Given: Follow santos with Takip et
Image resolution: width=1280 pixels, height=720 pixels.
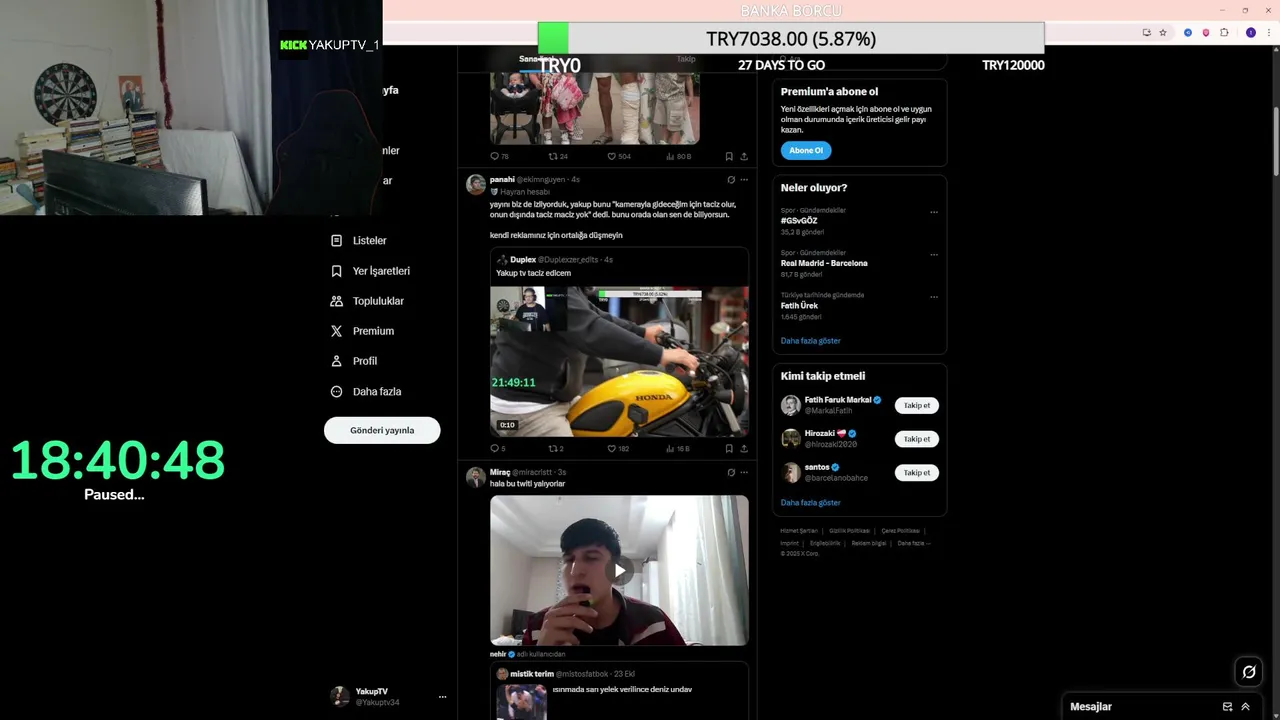Looking at the screenshot, I should 917,472.
